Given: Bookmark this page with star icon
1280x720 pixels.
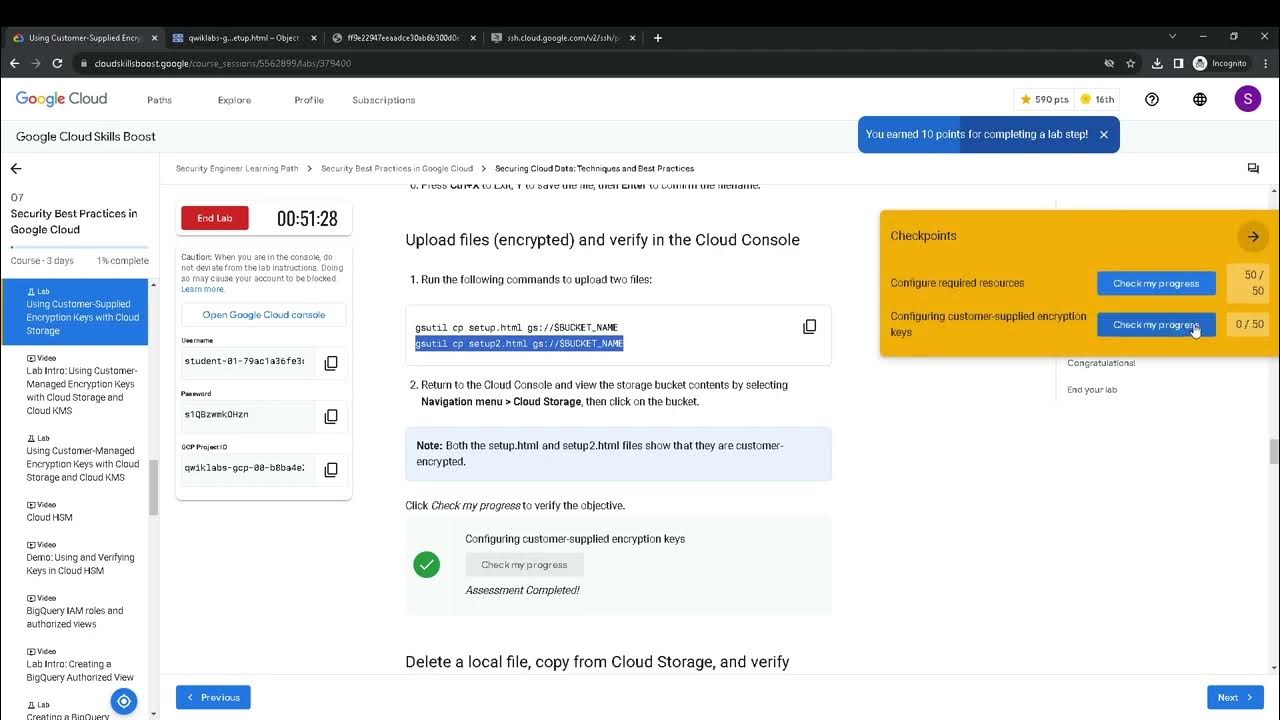Looking at the screenshot, I should [x=1131, y=63].
